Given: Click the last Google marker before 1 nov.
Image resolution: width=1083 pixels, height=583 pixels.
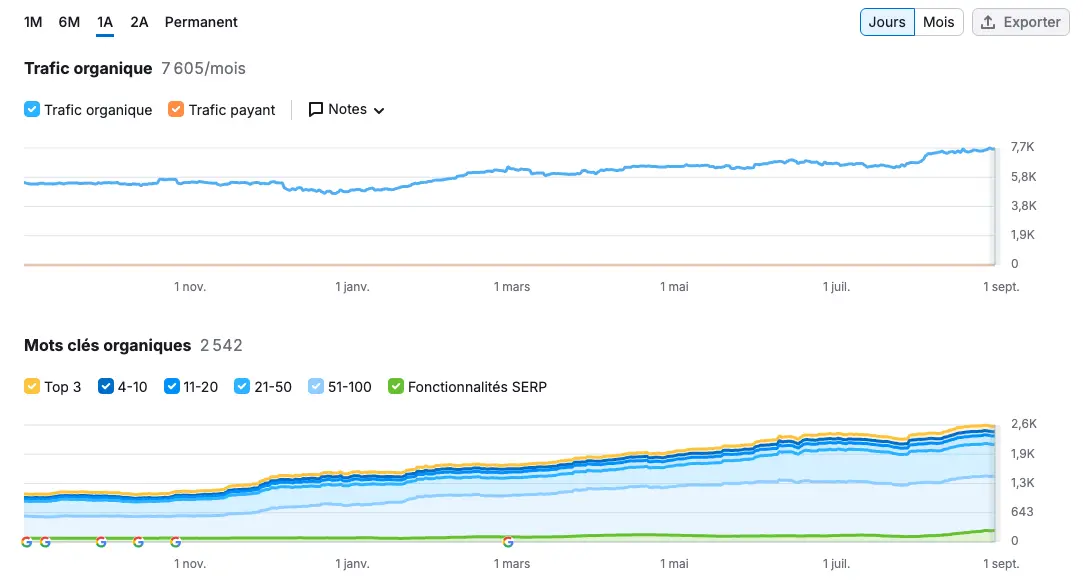Looking at the screenshot, I should click(x=175, y=542).
